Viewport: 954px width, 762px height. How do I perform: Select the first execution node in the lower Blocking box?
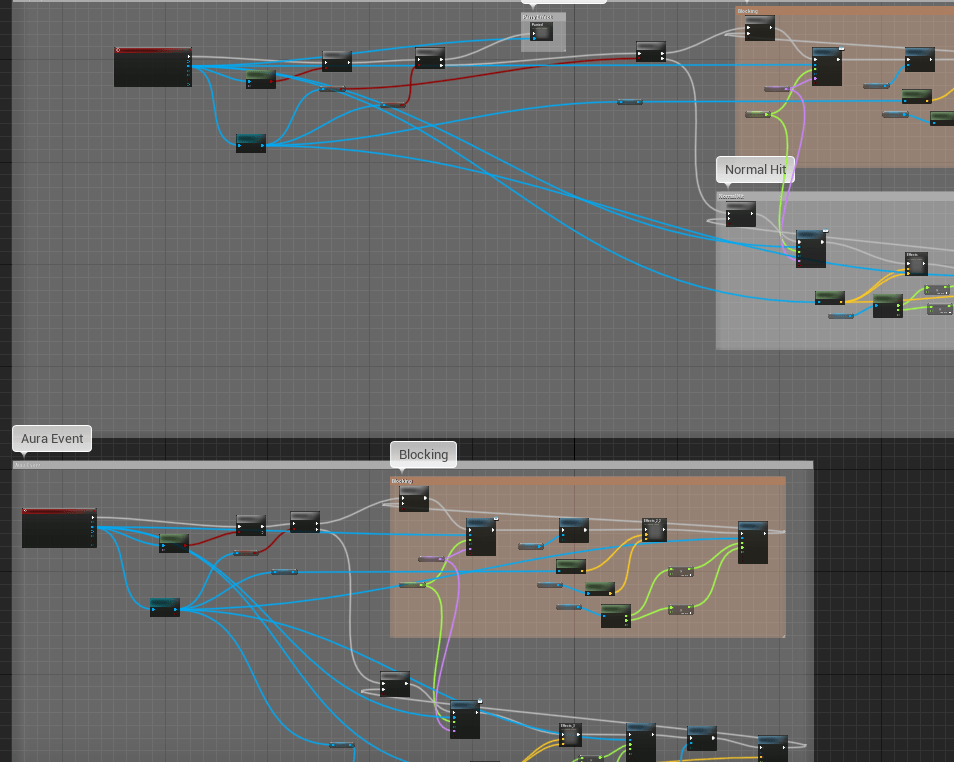[x=414, y=499]
